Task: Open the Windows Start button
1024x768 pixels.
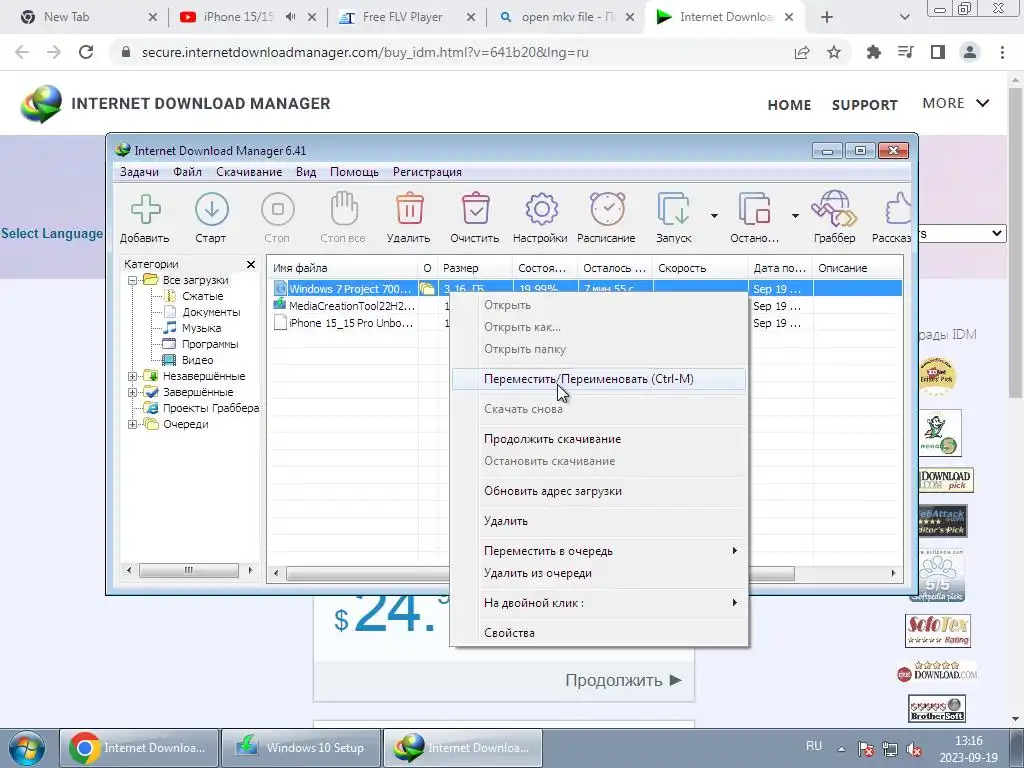Action: point(27,748)
